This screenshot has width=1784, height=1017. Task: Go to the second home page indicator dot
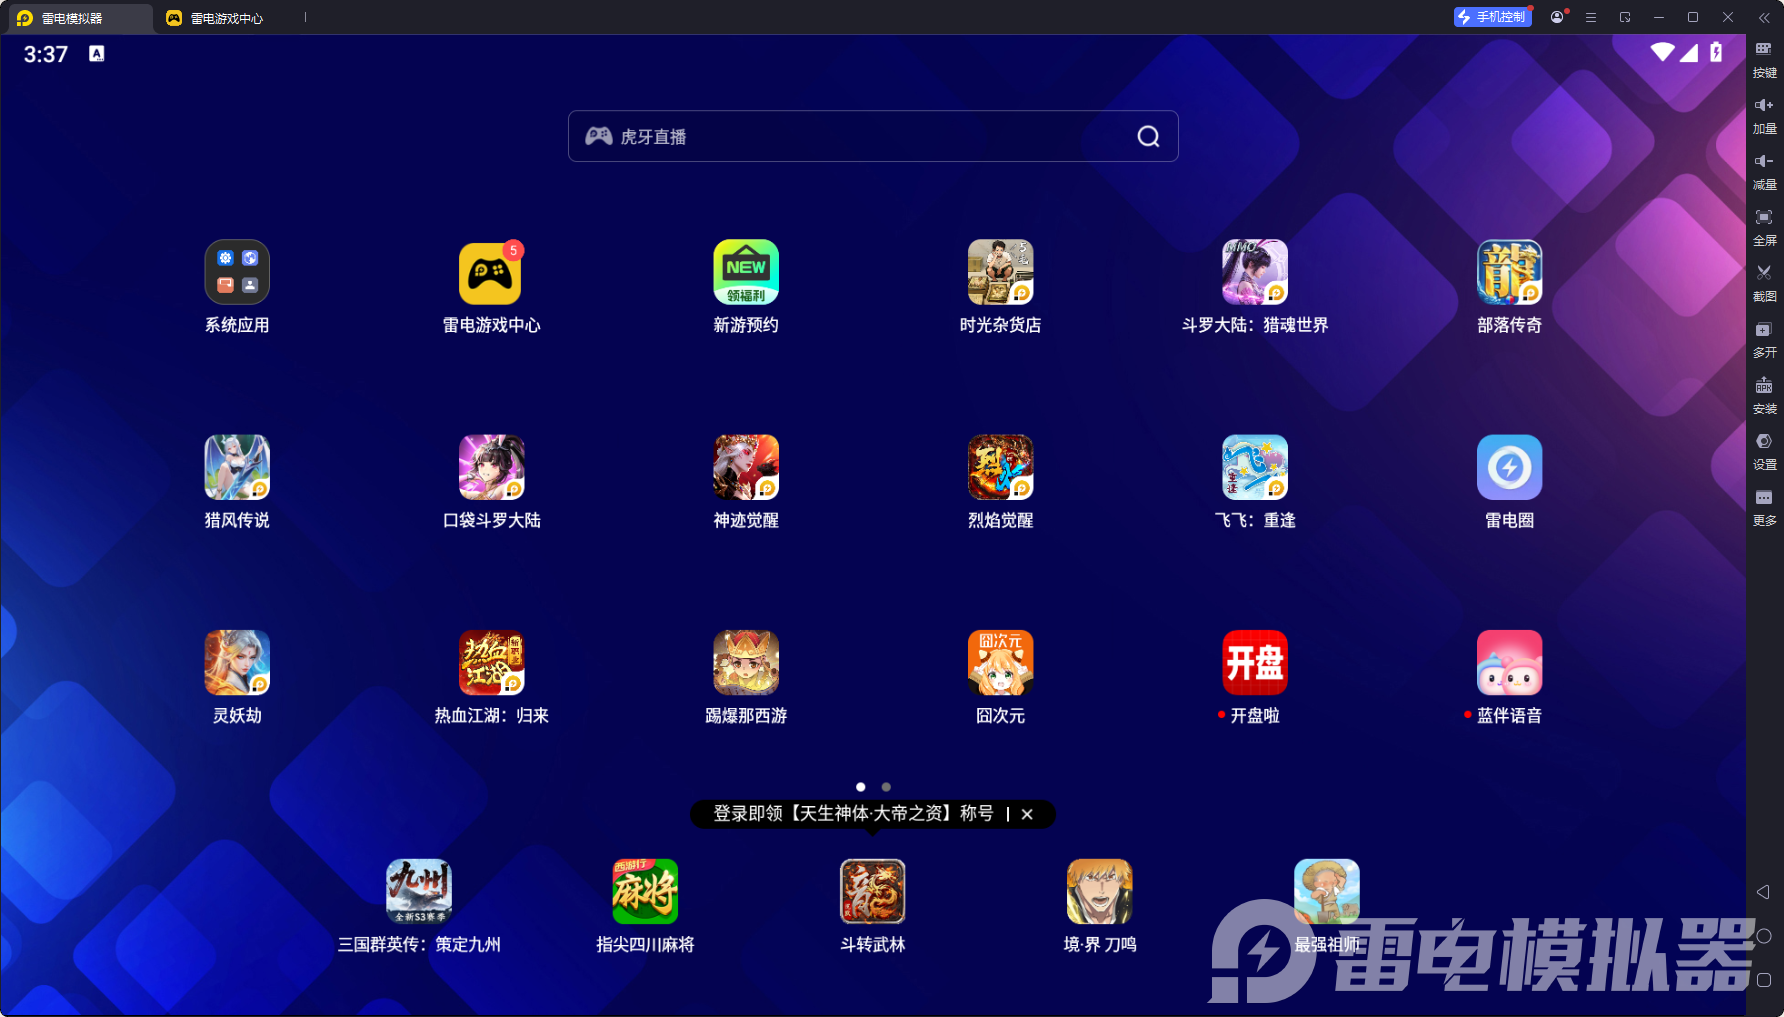(886, 787)
